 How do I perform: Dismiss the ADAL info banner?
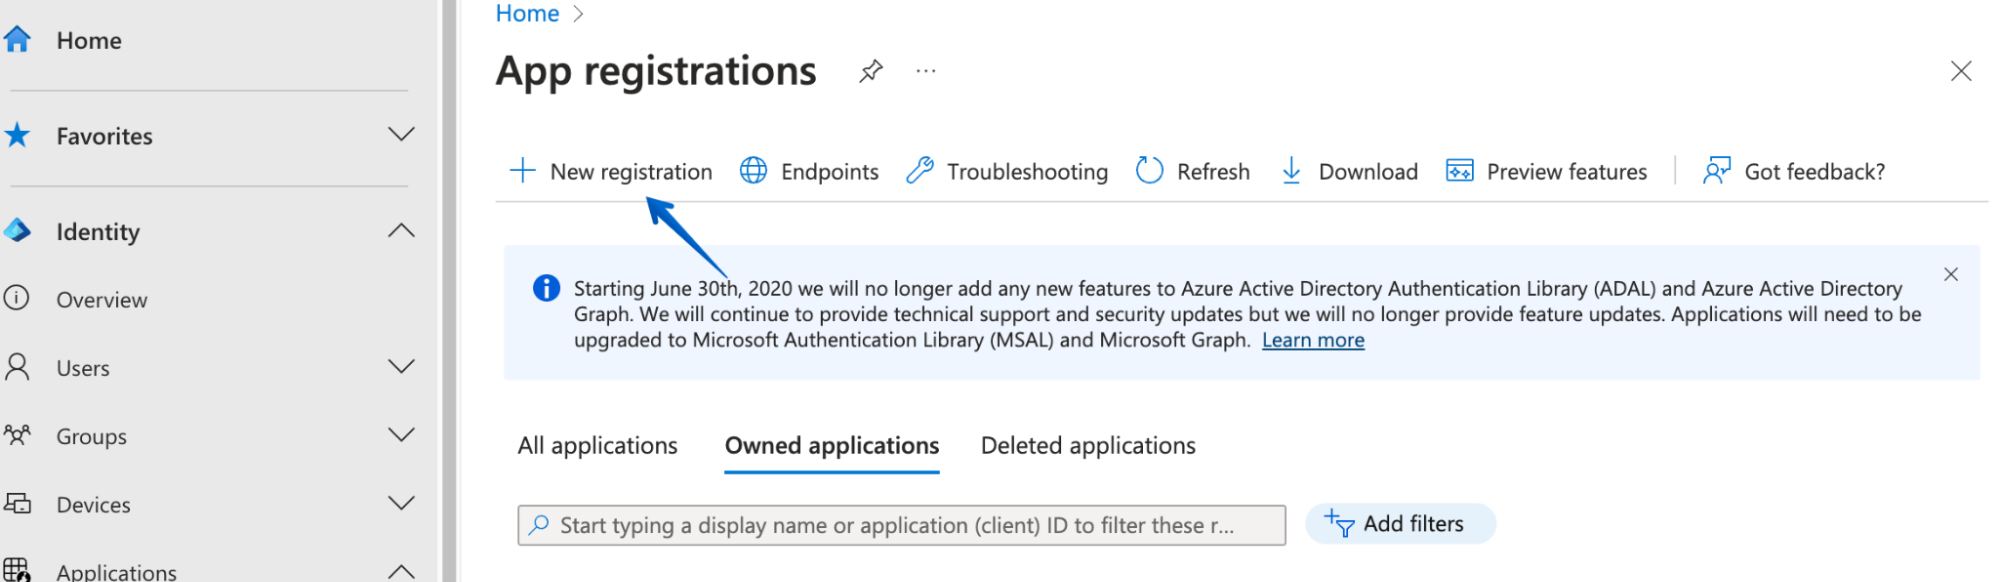click(x=1950, y=275)
